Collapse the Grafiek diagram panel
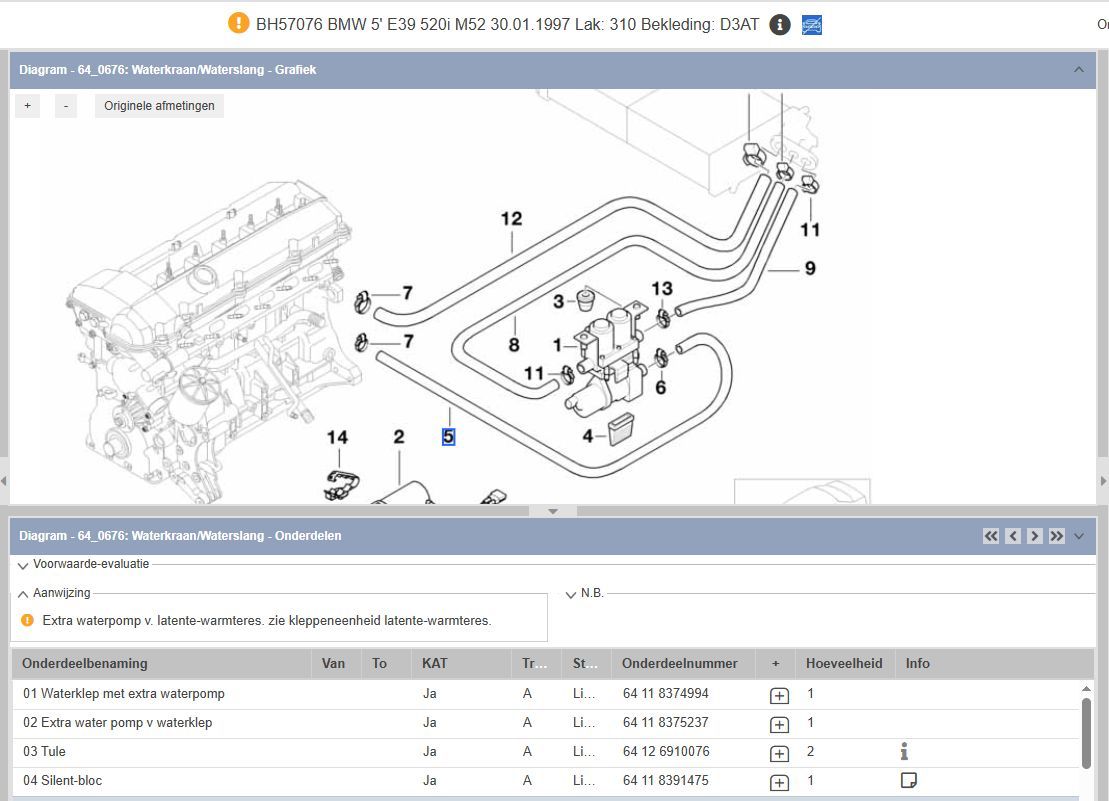1109x801 pixels. (x=1078, y=70)
